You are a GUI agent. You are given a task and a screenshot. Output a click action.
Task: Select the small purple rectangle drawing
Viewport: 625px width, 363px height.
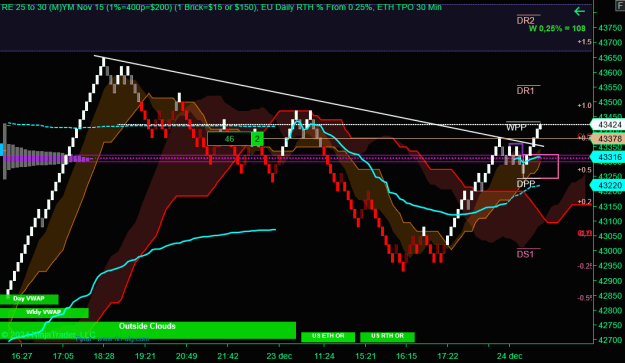click(x=516, y=150)
